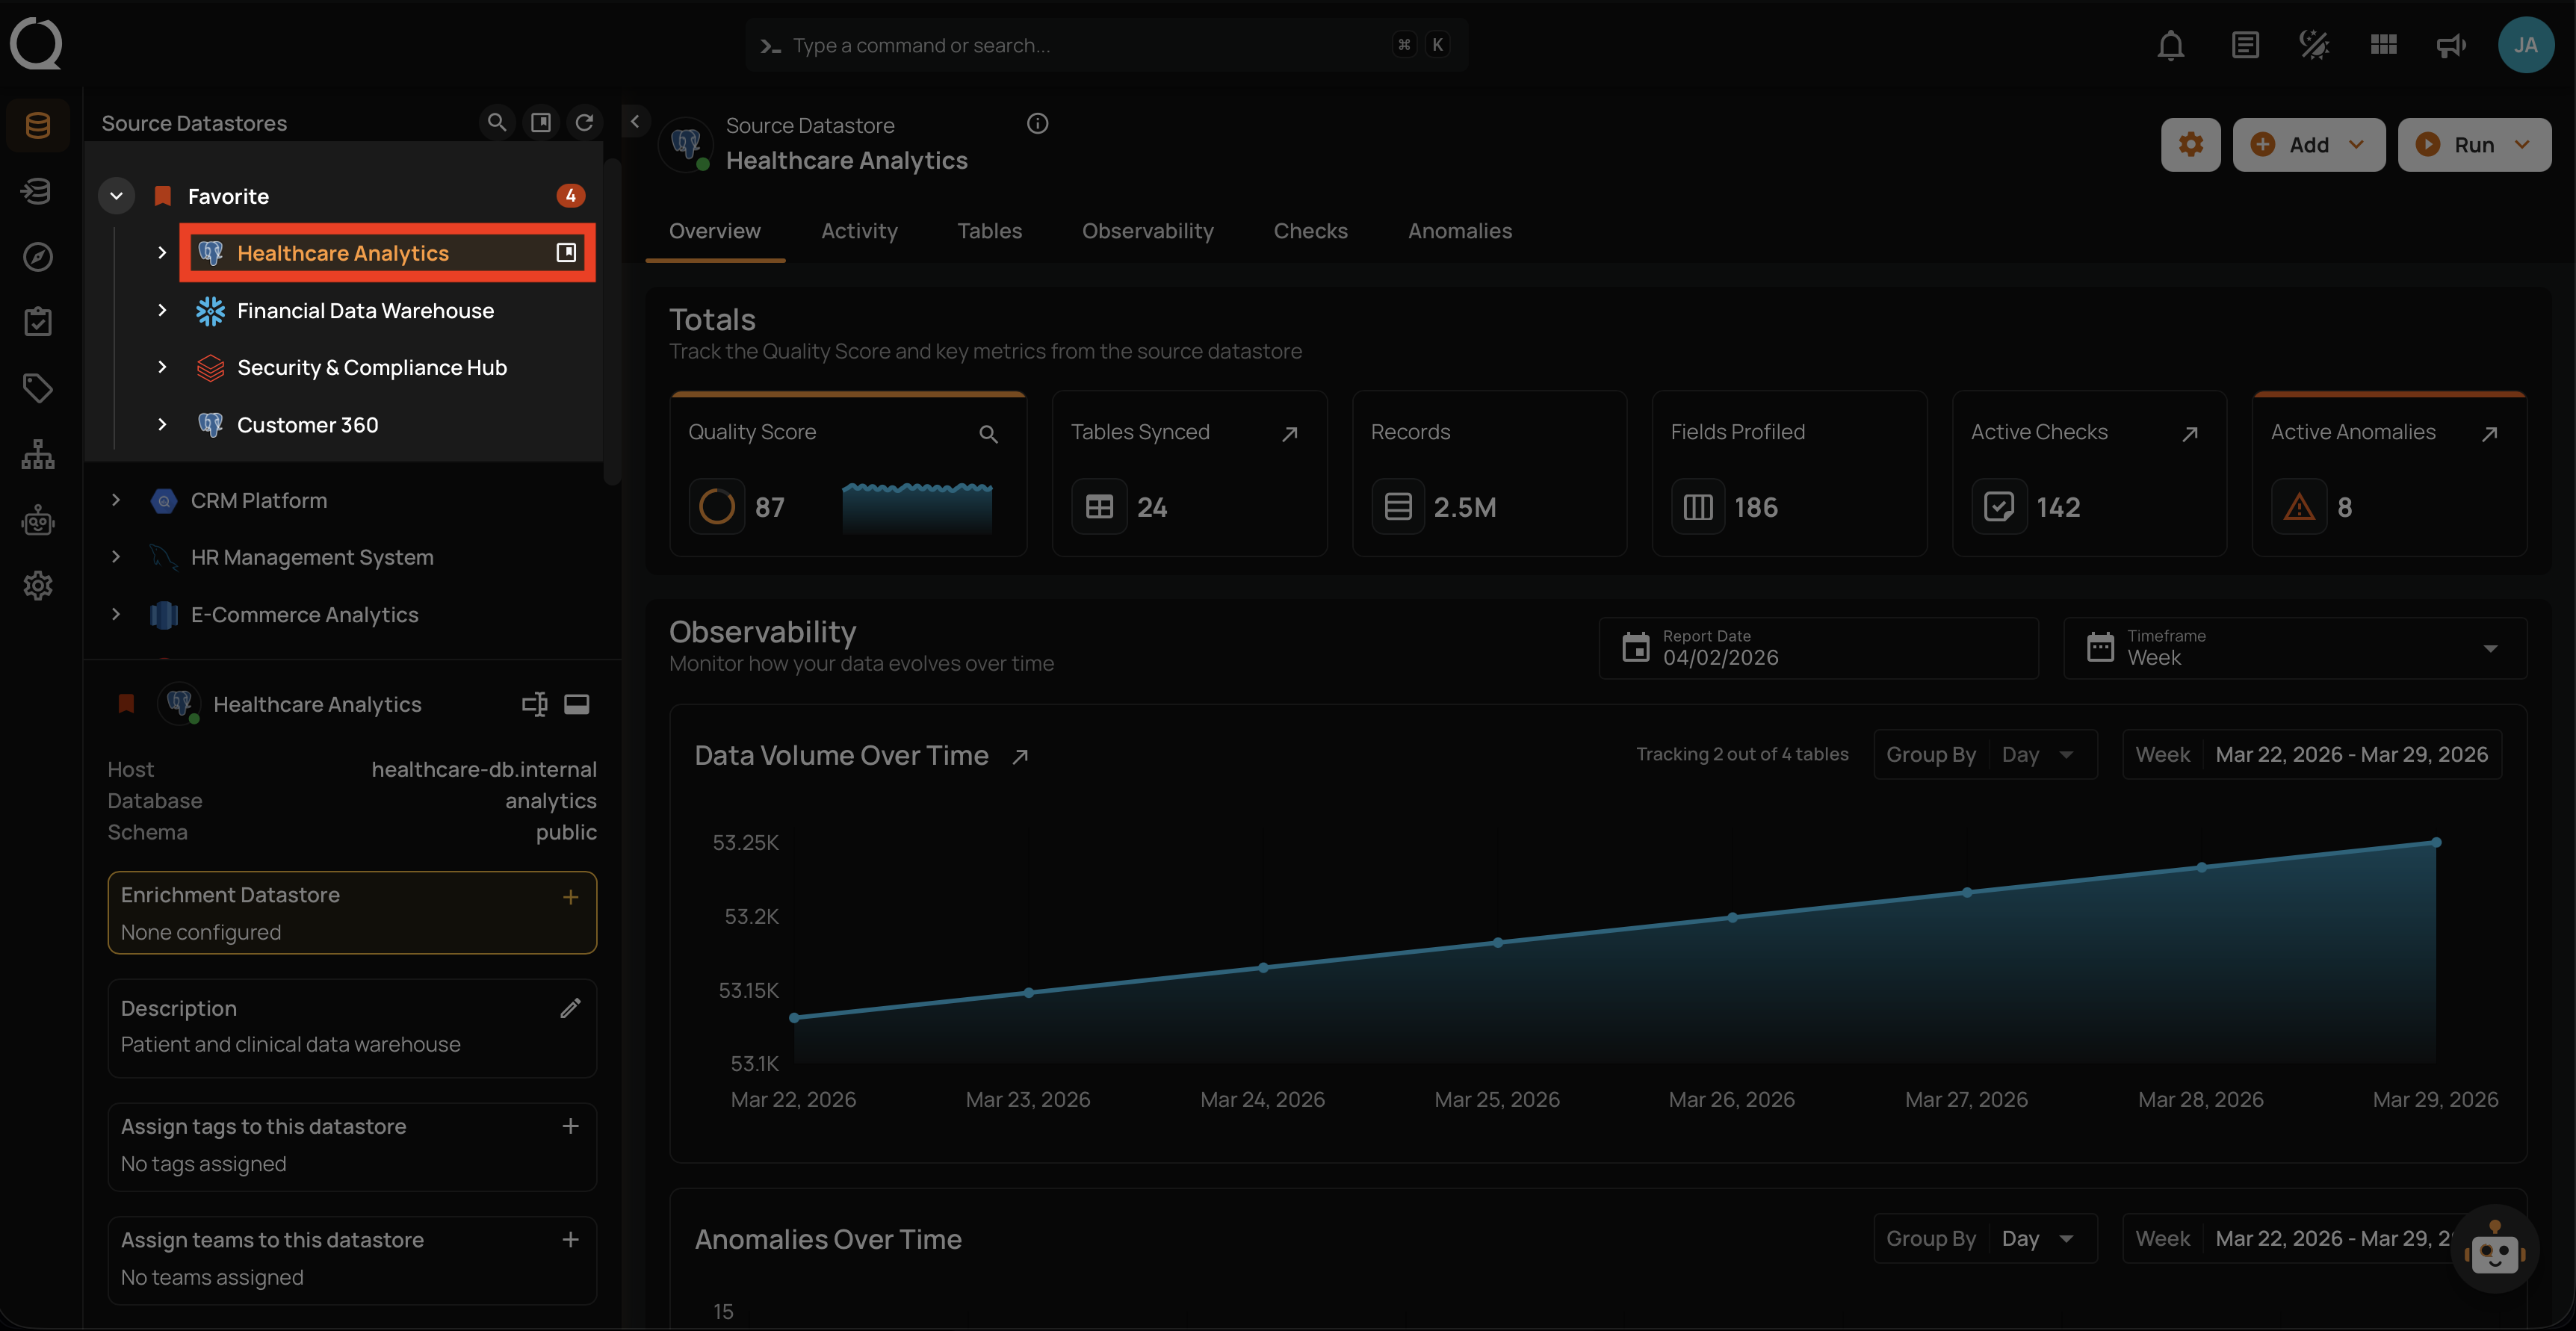Click the Quality Score progress ring
The width and height of the screenshot is (2576, 1331).
(x=716, y=506)
